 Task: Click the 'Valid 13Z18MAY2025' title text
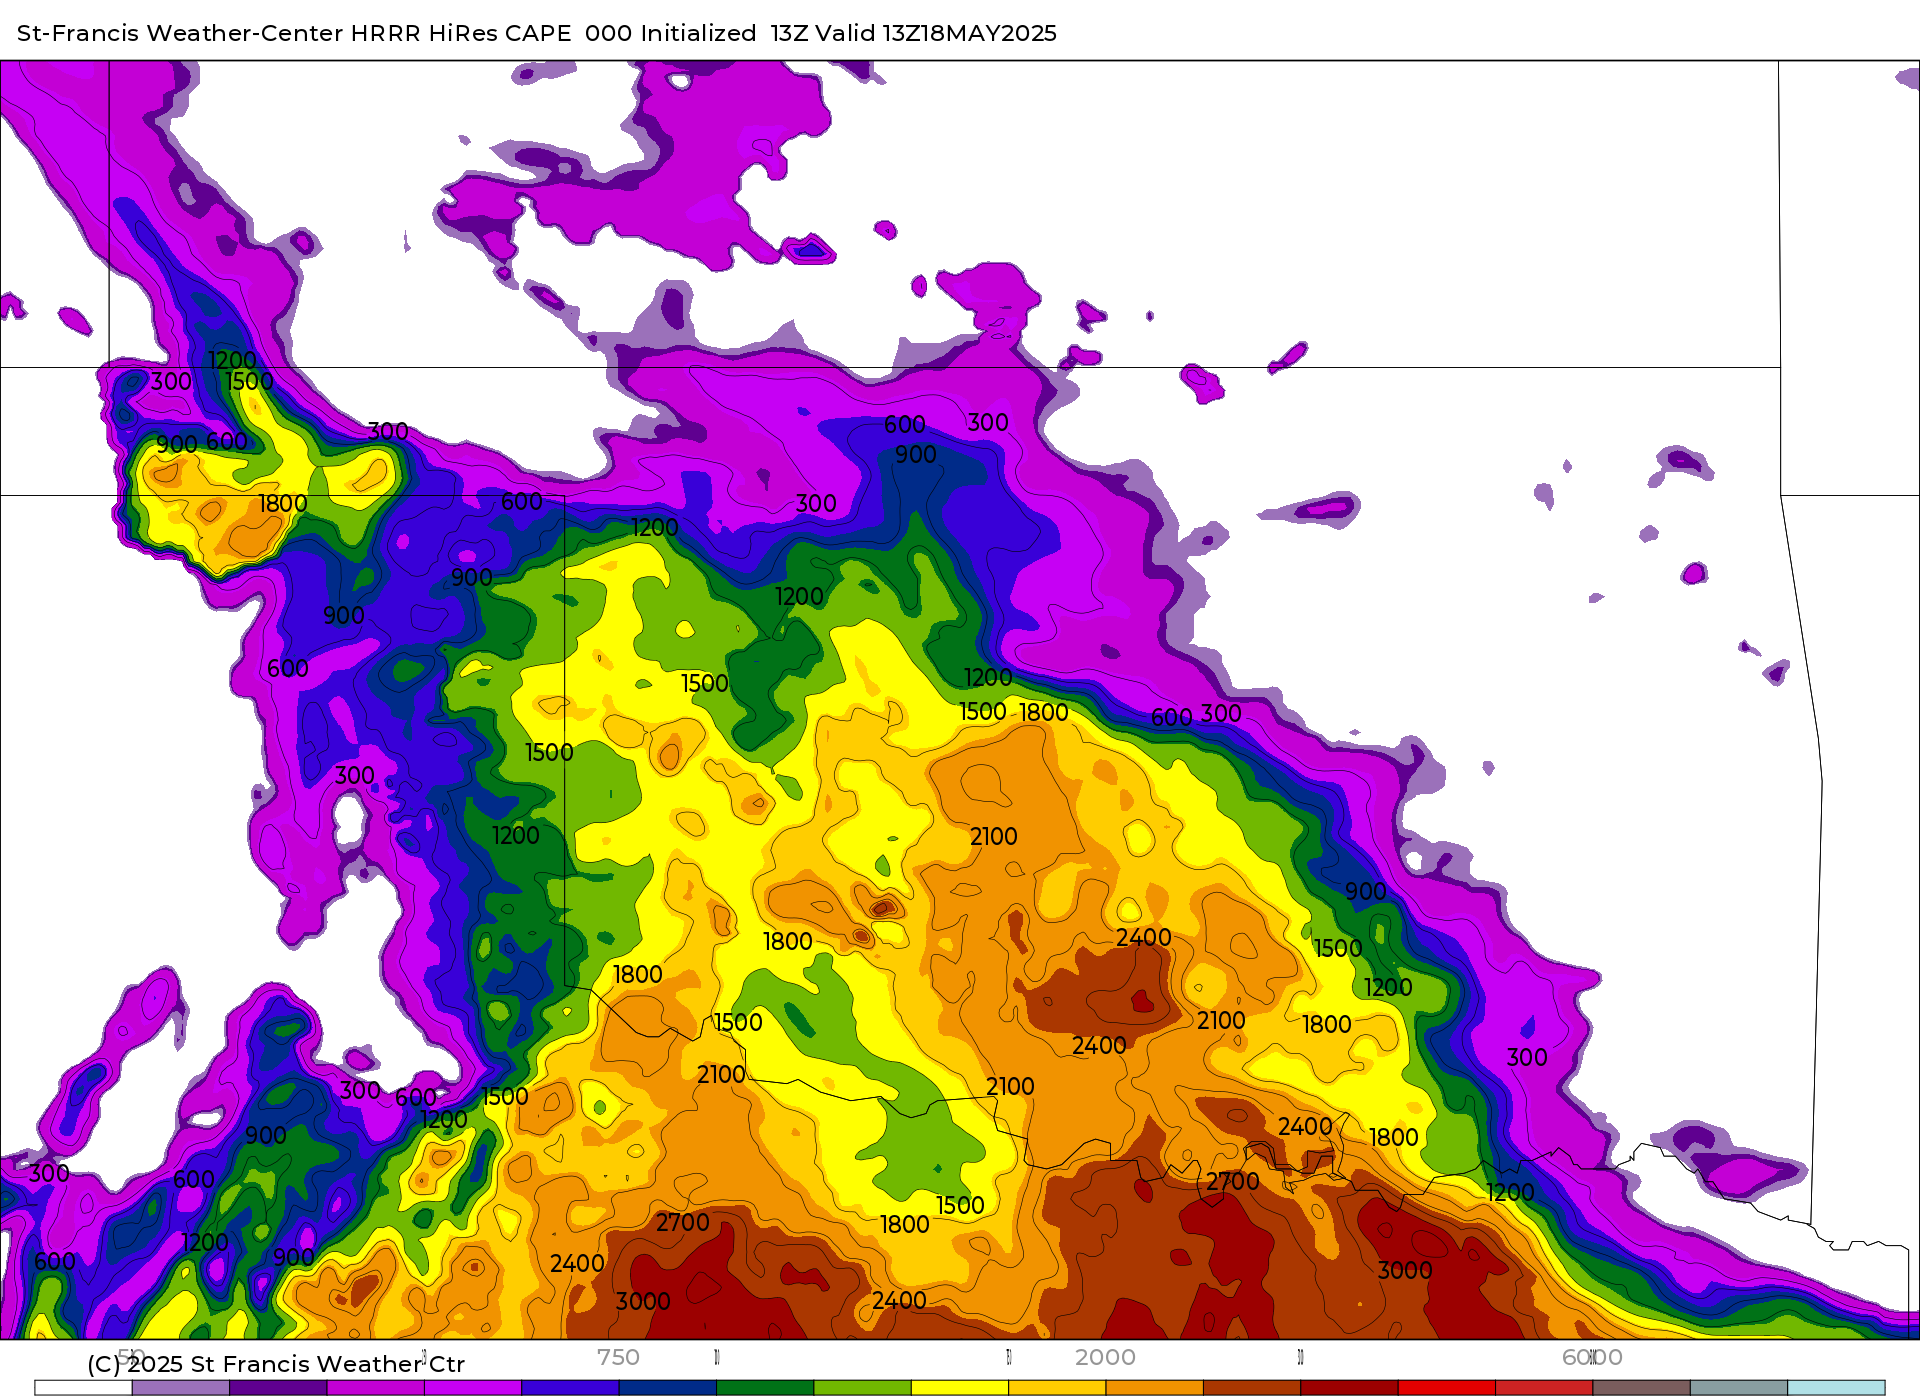(936, 33)
